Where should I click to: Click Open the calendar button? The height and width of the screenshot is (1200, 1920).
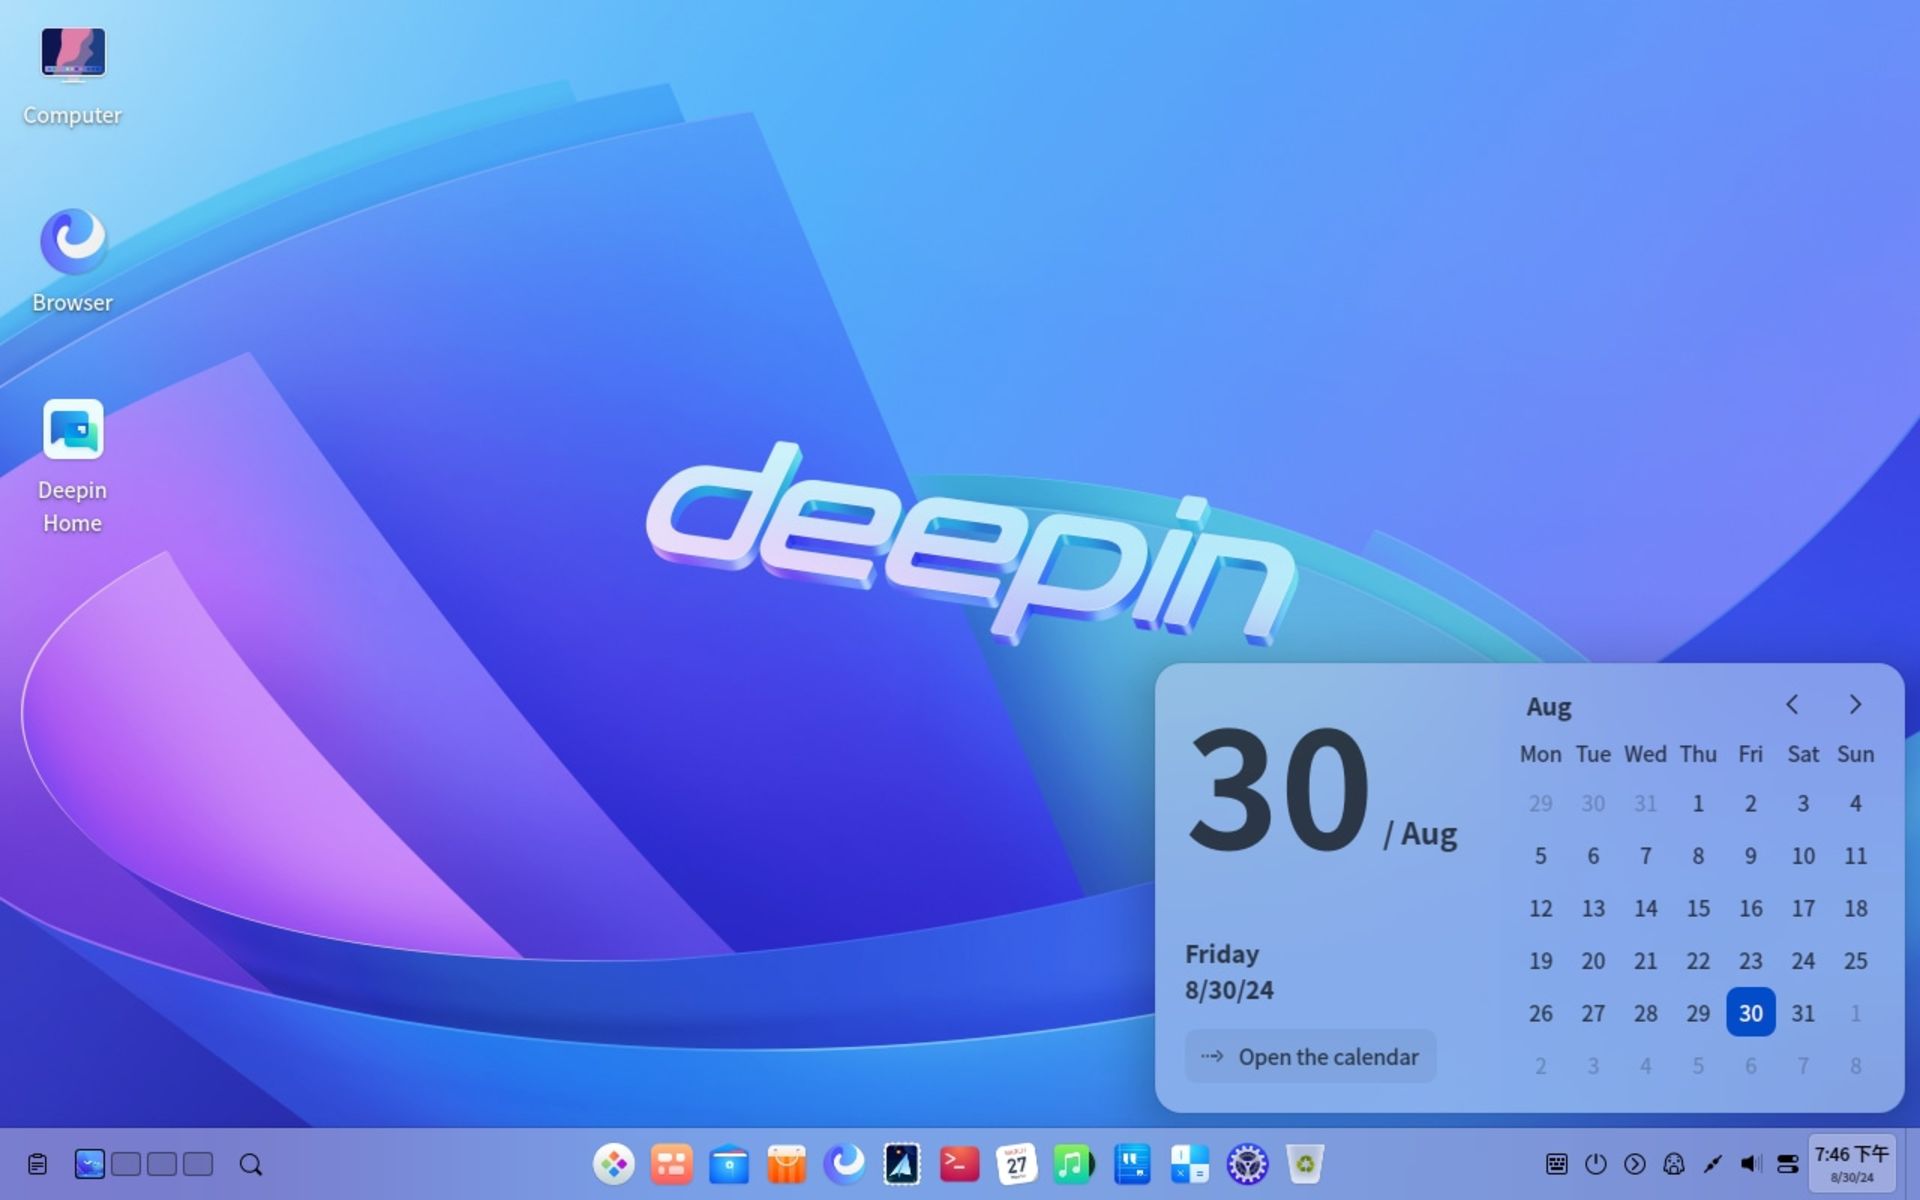tap(1310, 1057)
